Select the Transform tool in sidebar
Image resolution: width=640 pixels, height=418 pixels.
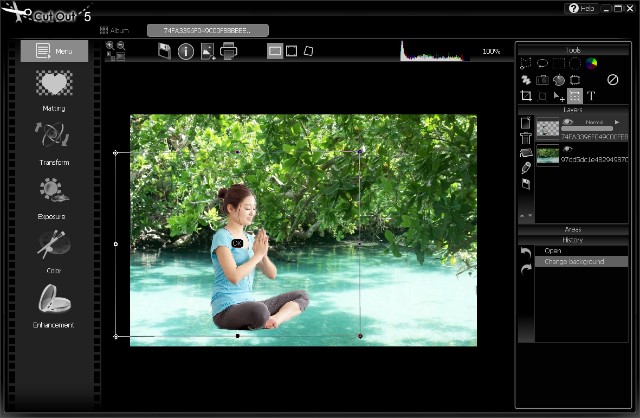[x=54, y=140]
